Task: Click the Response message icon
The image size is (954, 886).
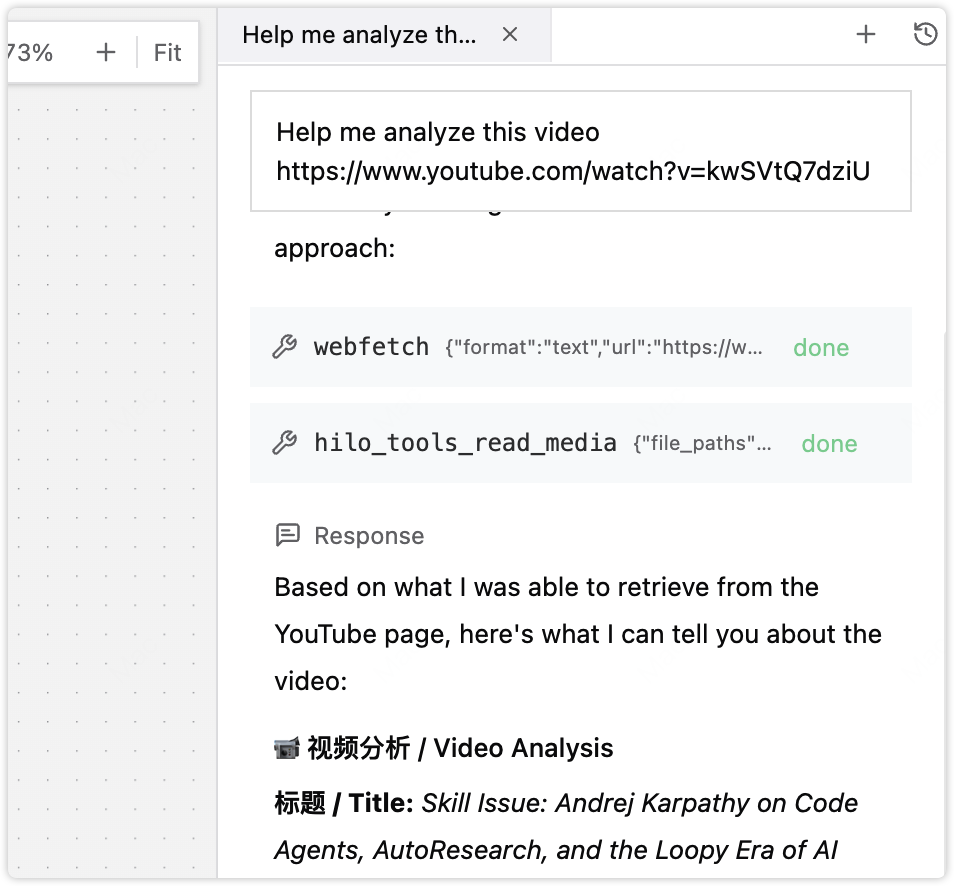Action: pyautogui.click(x=287, y=535)
